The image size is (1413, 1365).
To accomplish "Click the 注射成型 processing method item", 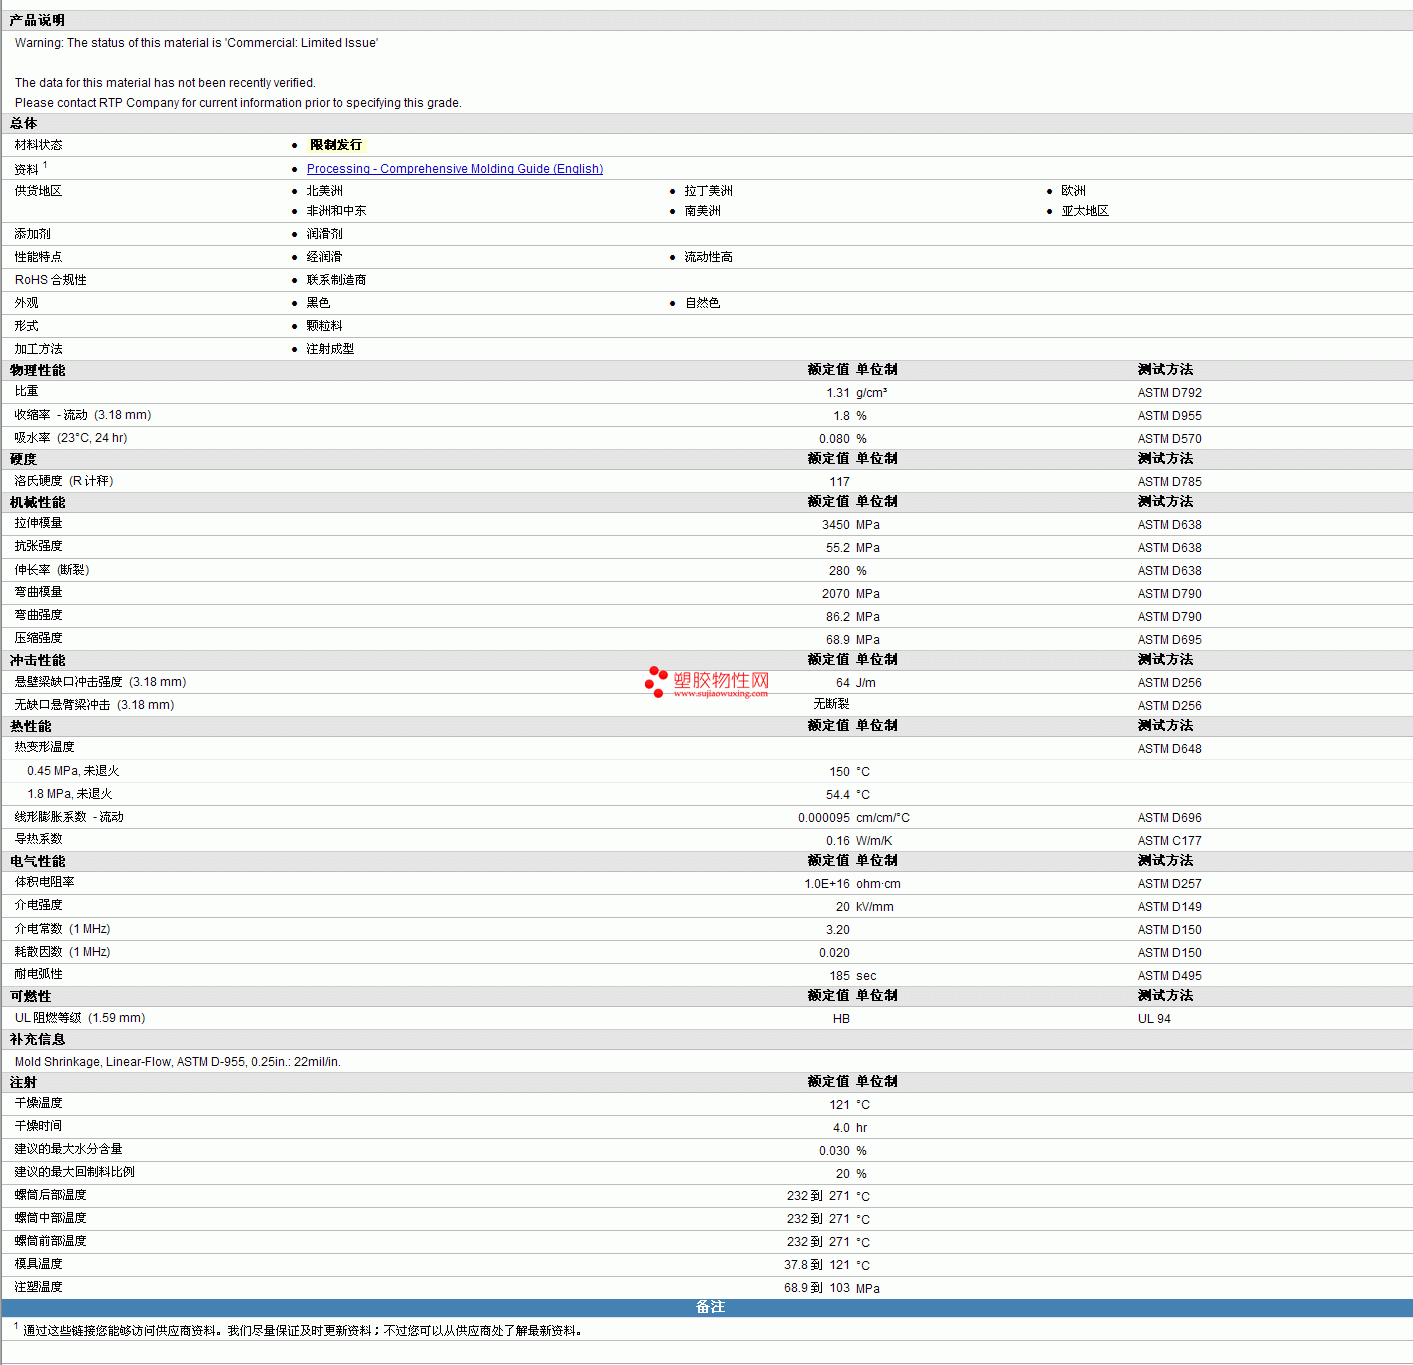I will coord(330,349).
